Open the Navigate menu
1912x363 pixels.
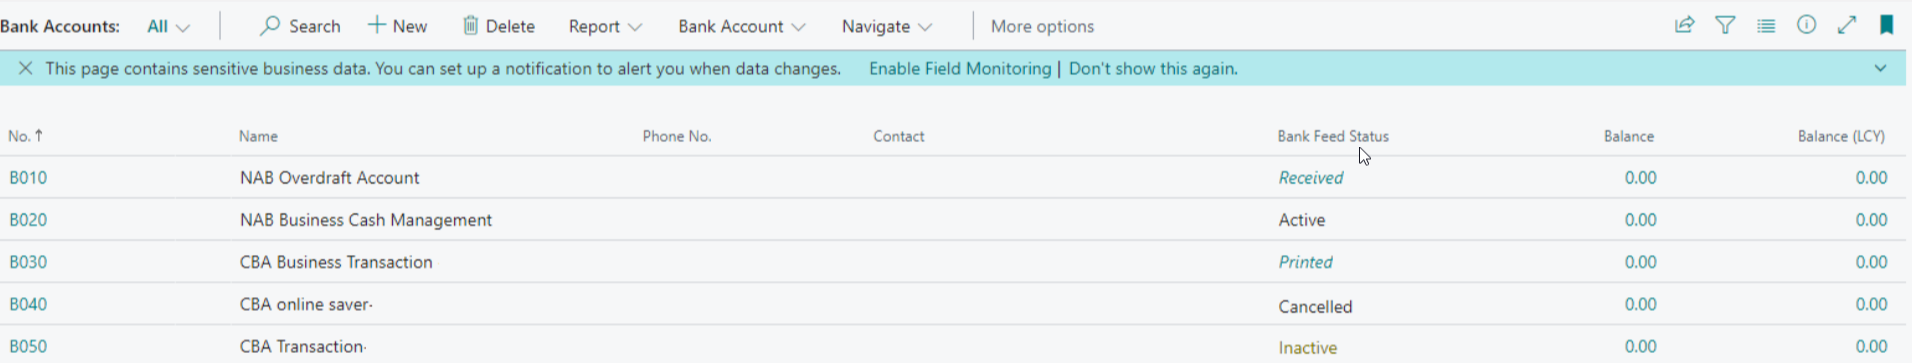887,26
